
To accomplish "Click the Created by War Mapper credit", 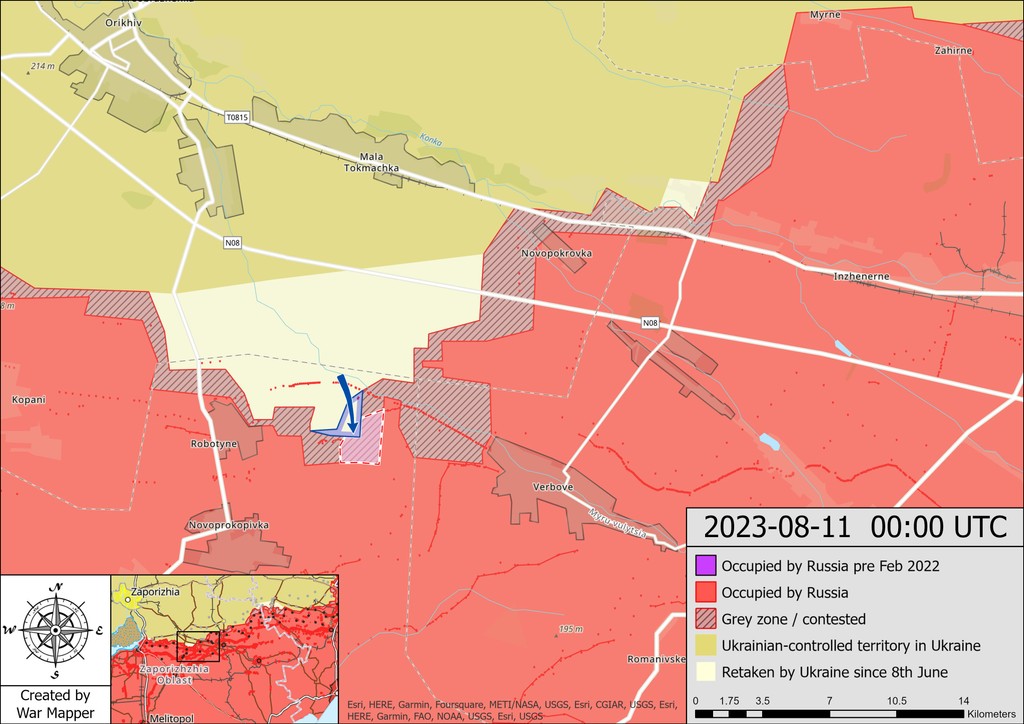I will click(56, 704).
